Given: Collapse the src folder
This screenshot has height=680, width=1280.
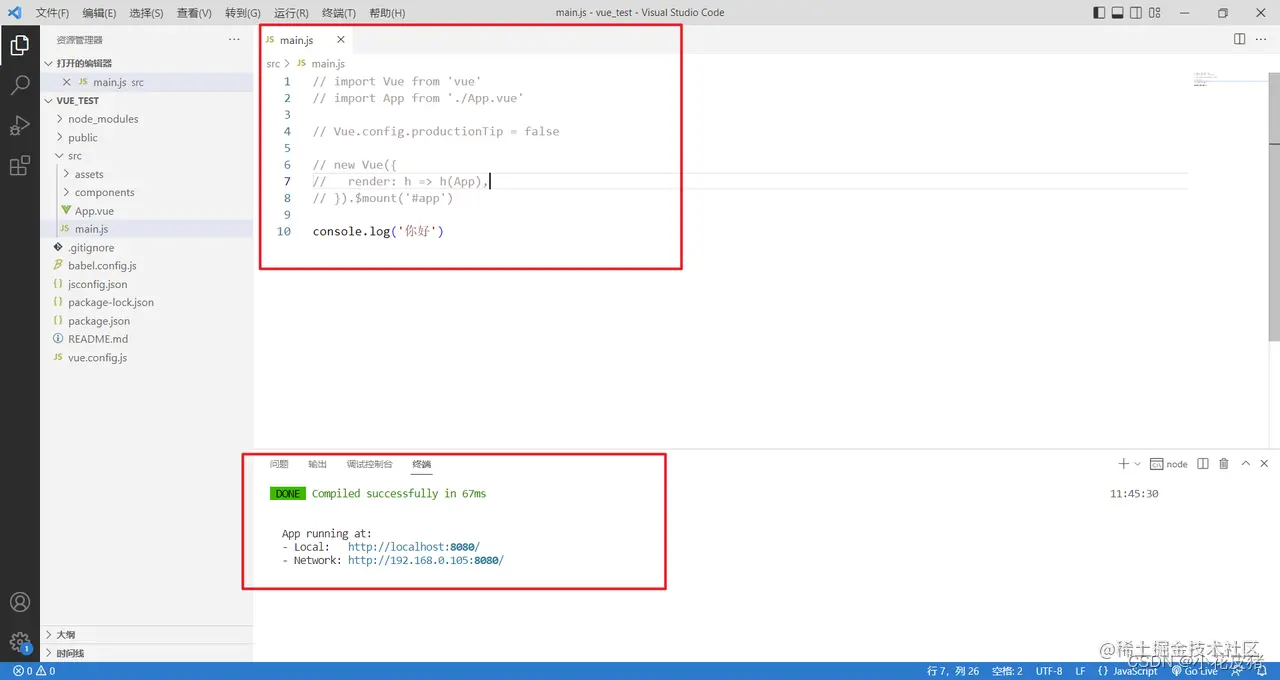Looking at the screenshot, I should pyautogui.click(x=147, y=155).
